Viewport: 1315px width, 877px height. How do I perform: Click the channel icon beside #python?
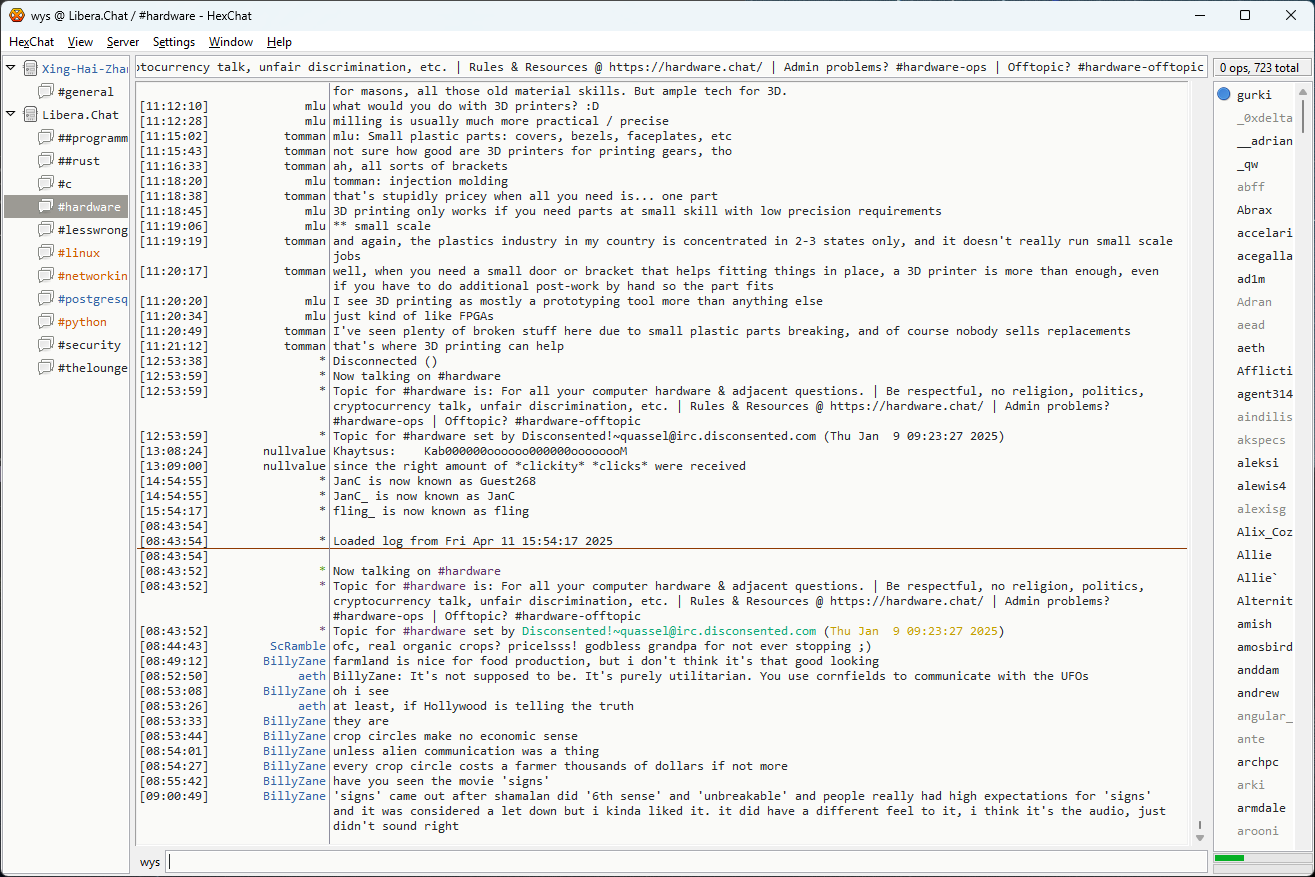(x=45, y=322)
